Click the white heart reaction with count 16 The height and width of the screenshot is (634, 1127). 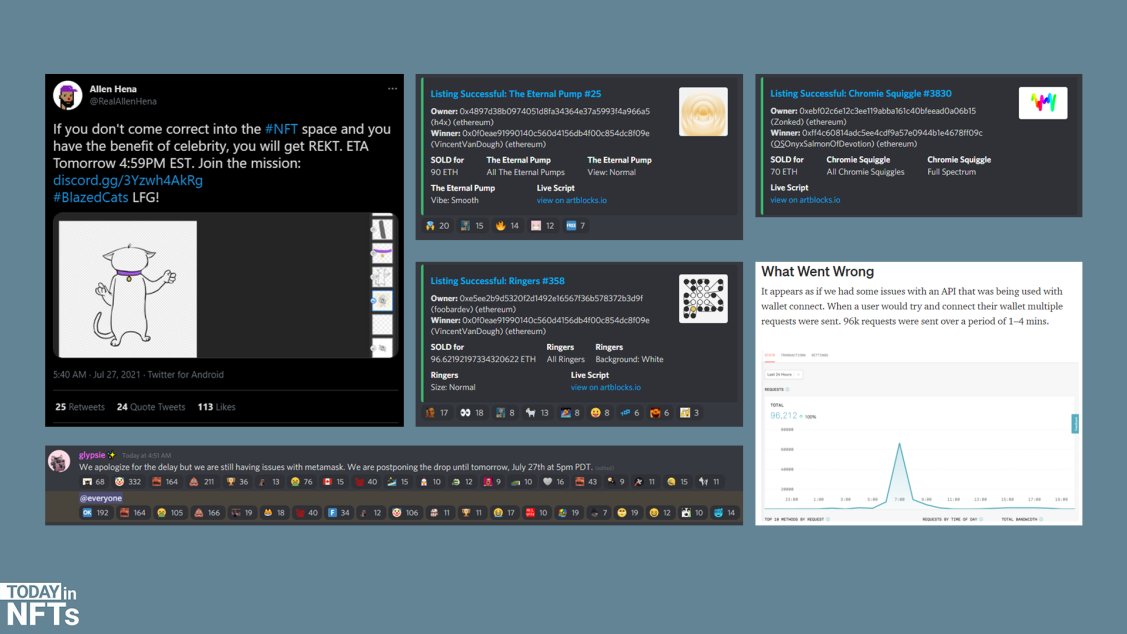click(554, 482)
